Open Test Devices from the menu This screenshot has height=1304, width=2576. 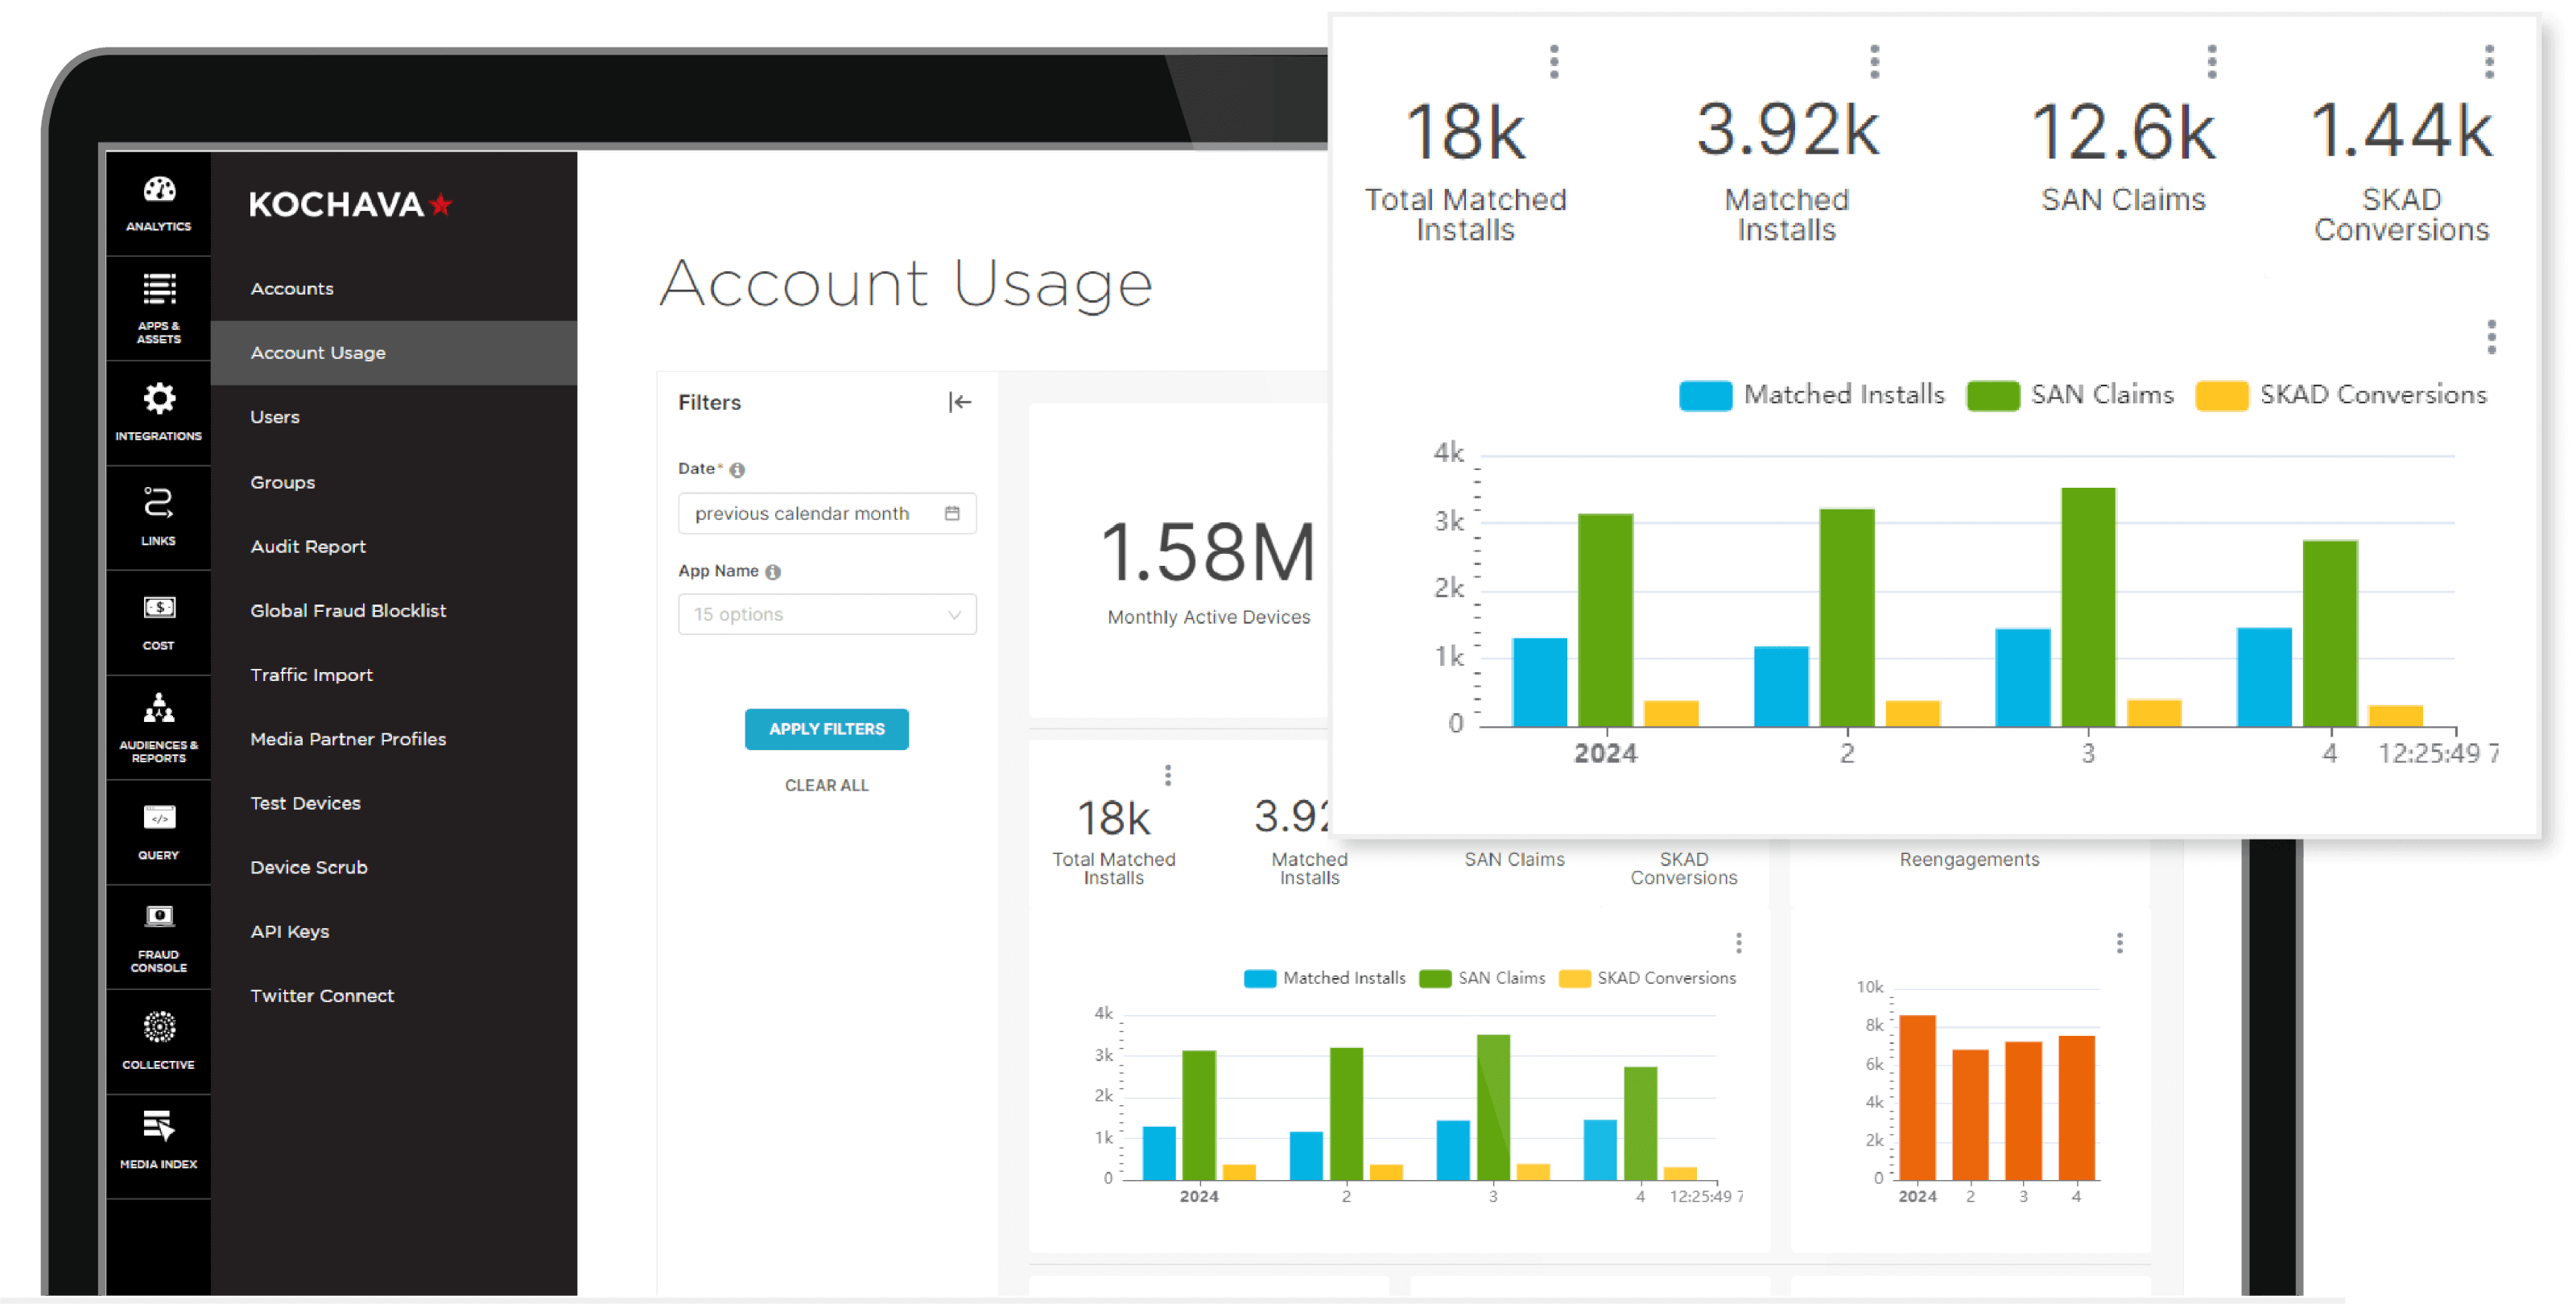click(x=393, y=803)
